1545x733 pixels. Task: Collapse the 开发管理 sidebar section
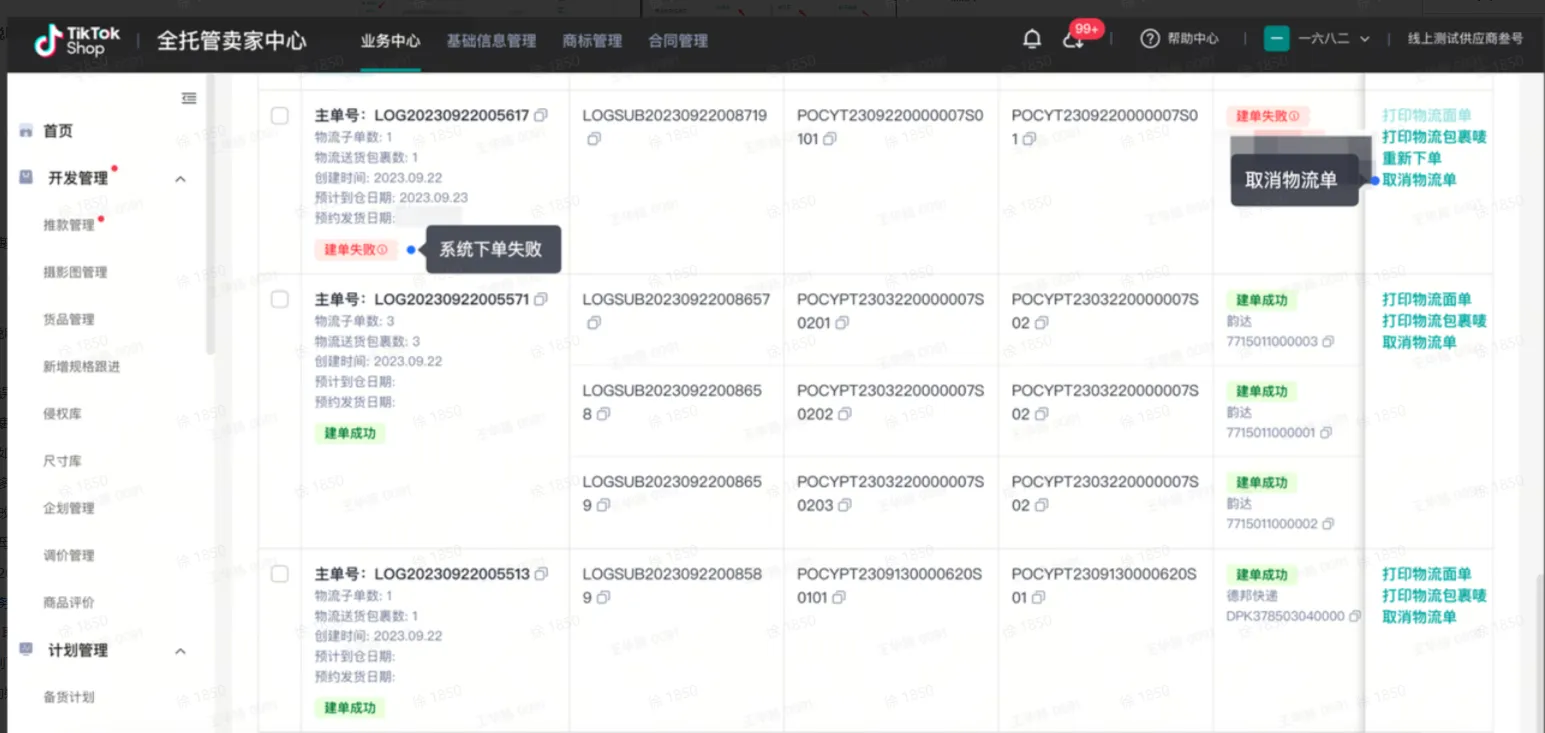tap(181, 179)
